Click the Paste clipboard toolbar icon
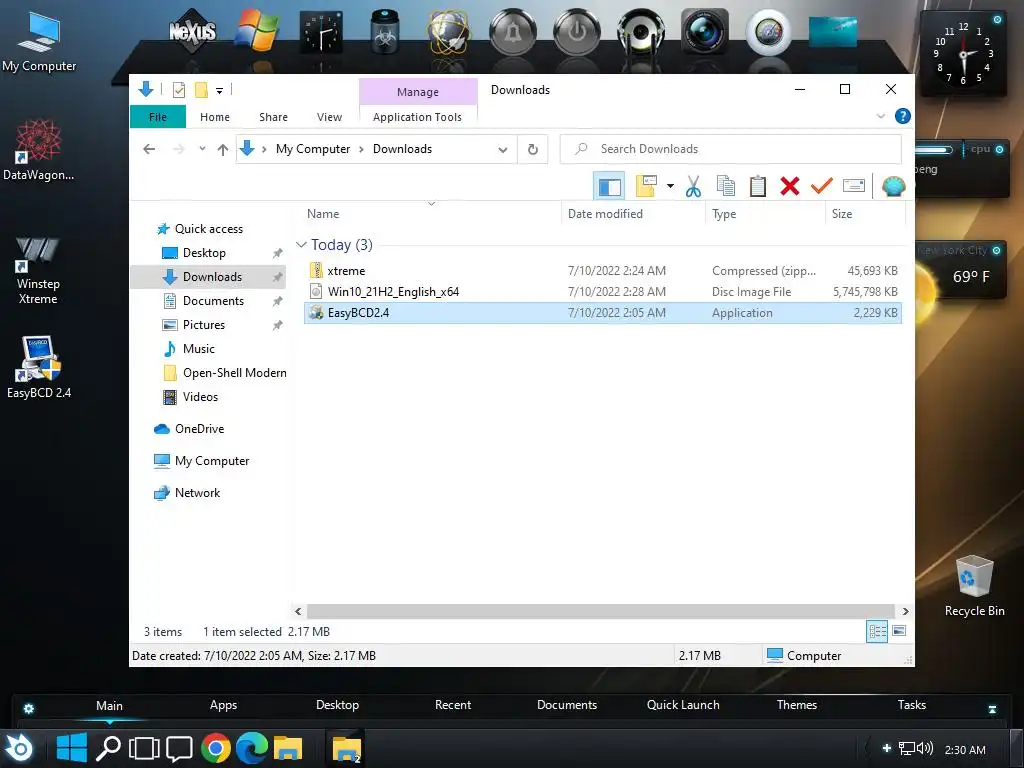 point(758,186)
